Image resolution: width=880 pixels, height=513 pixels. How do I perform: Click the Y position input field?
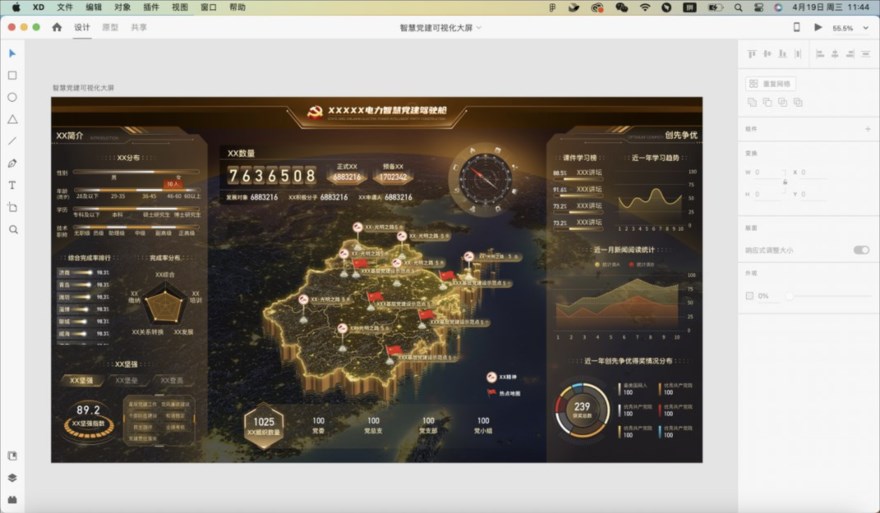[814, 194]
